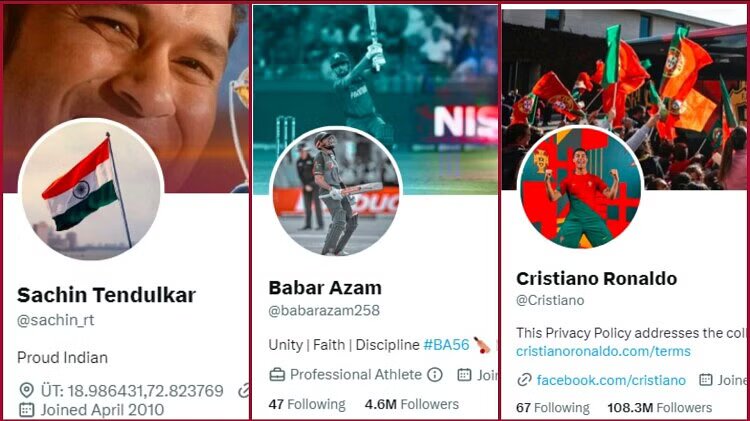Open Sachin Tendulkar's Indian flag profile picture
This screenshot has width=750, height=421.
point(91,189)
